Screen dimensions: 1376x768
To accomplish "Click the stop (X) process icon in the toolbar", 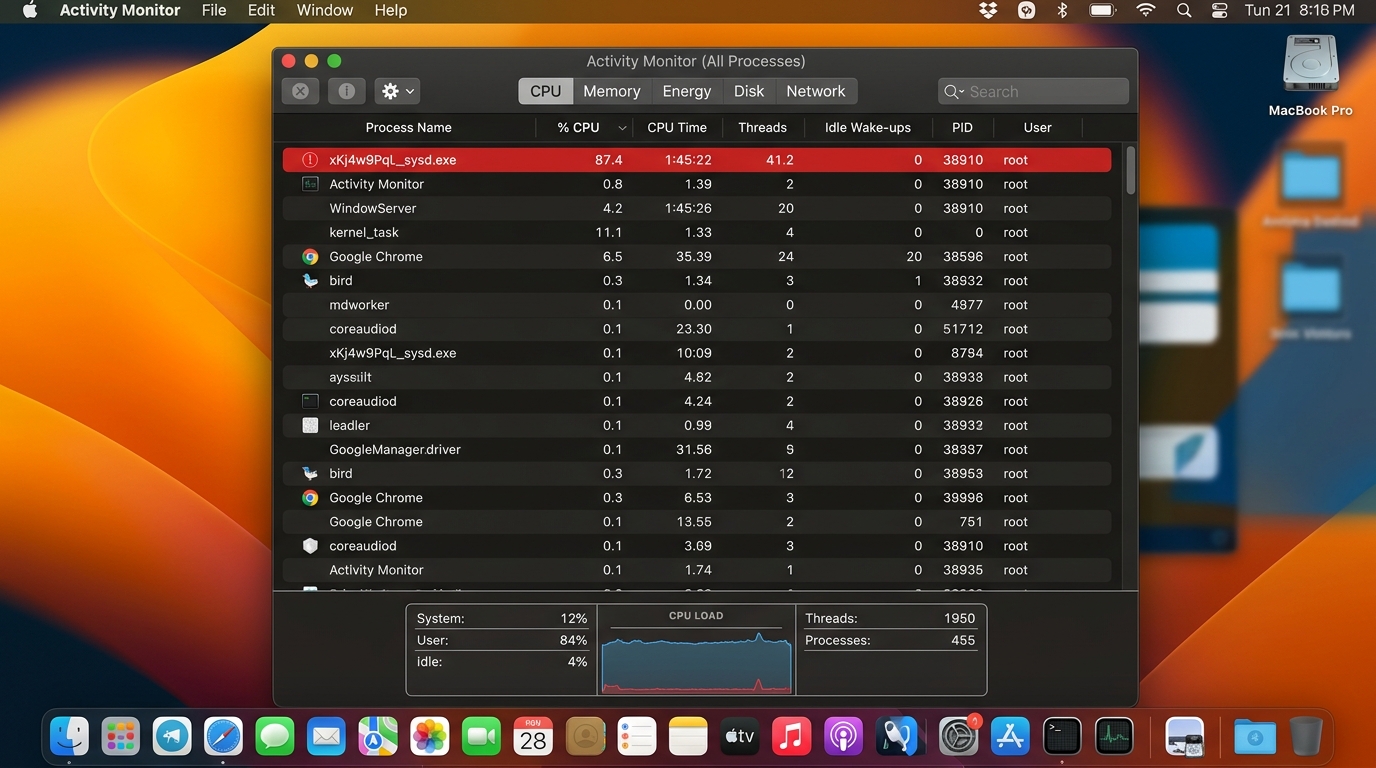I will pos(299,90).
